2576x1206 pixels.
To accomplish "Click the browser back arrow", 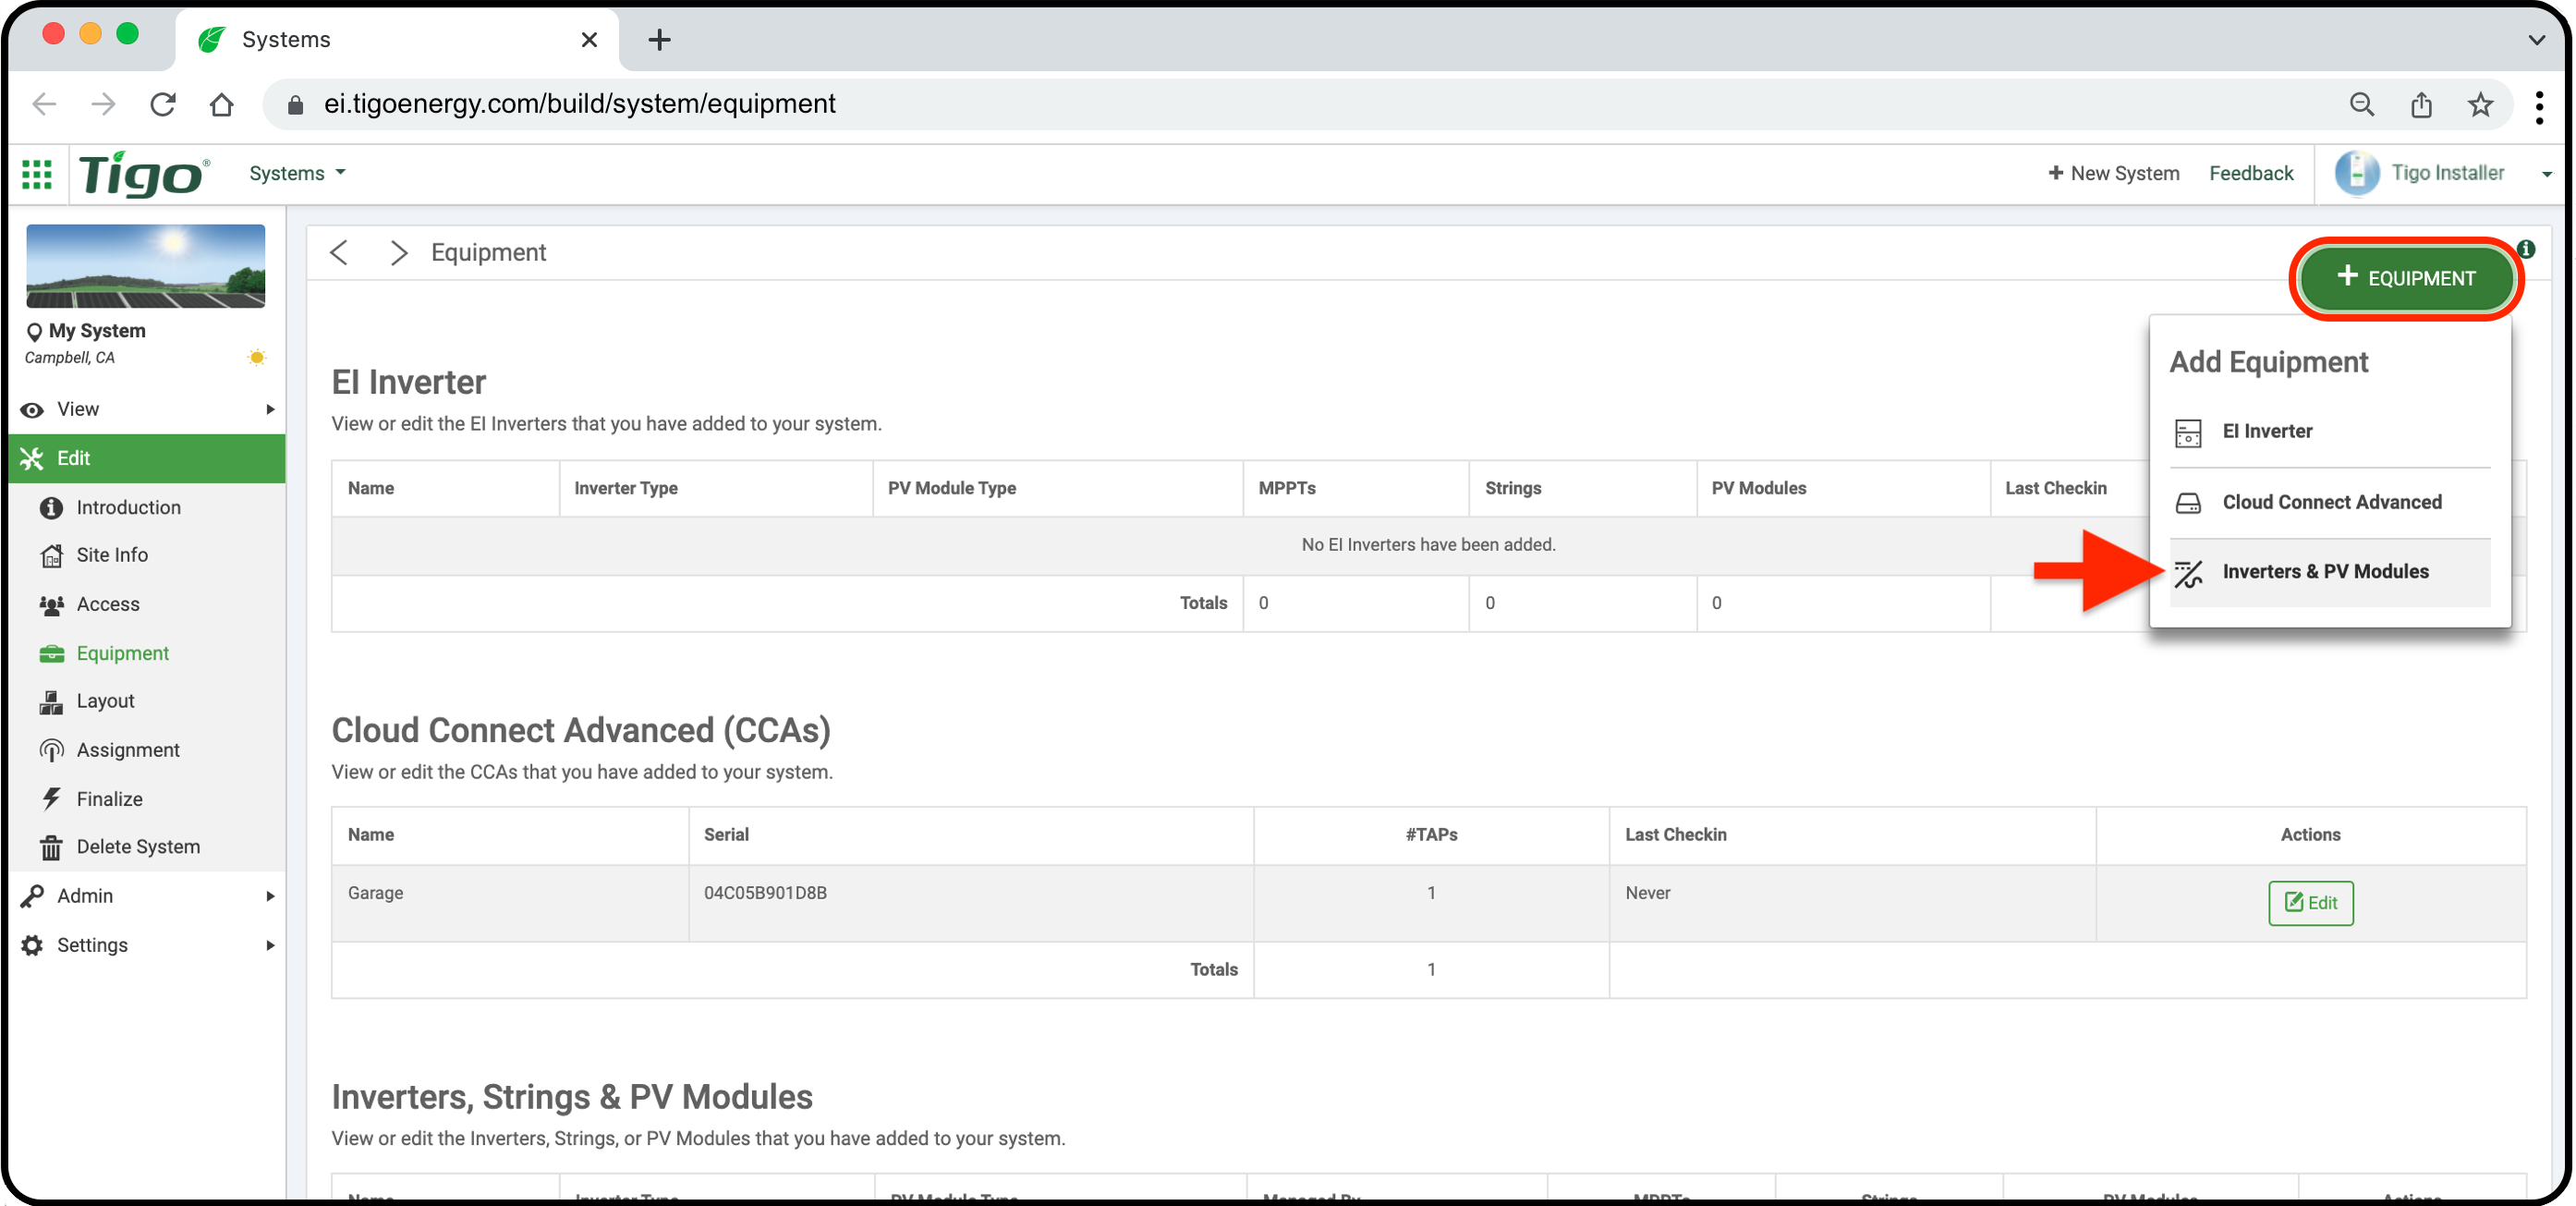I will tap(44, 104).
